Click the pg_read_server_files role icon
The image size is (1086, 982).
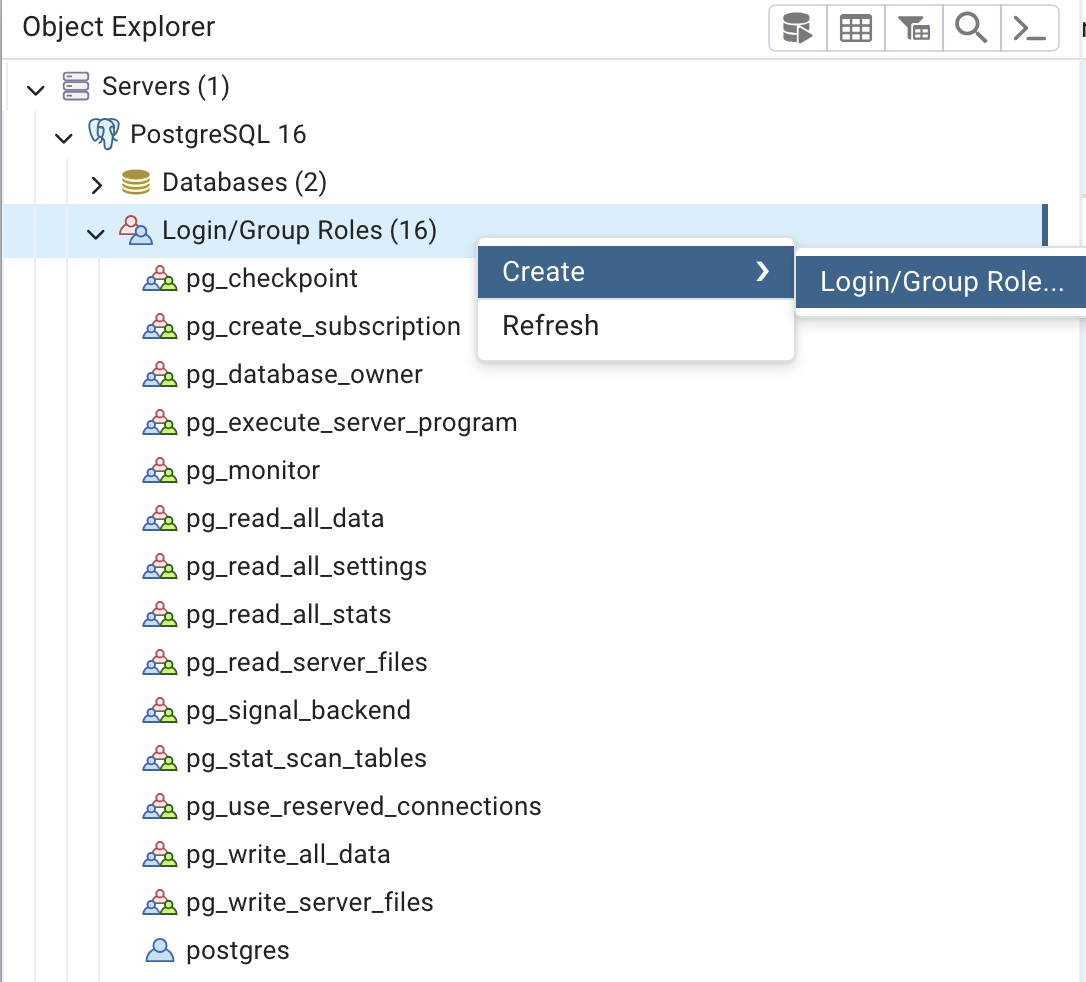[x=160, y=663]
